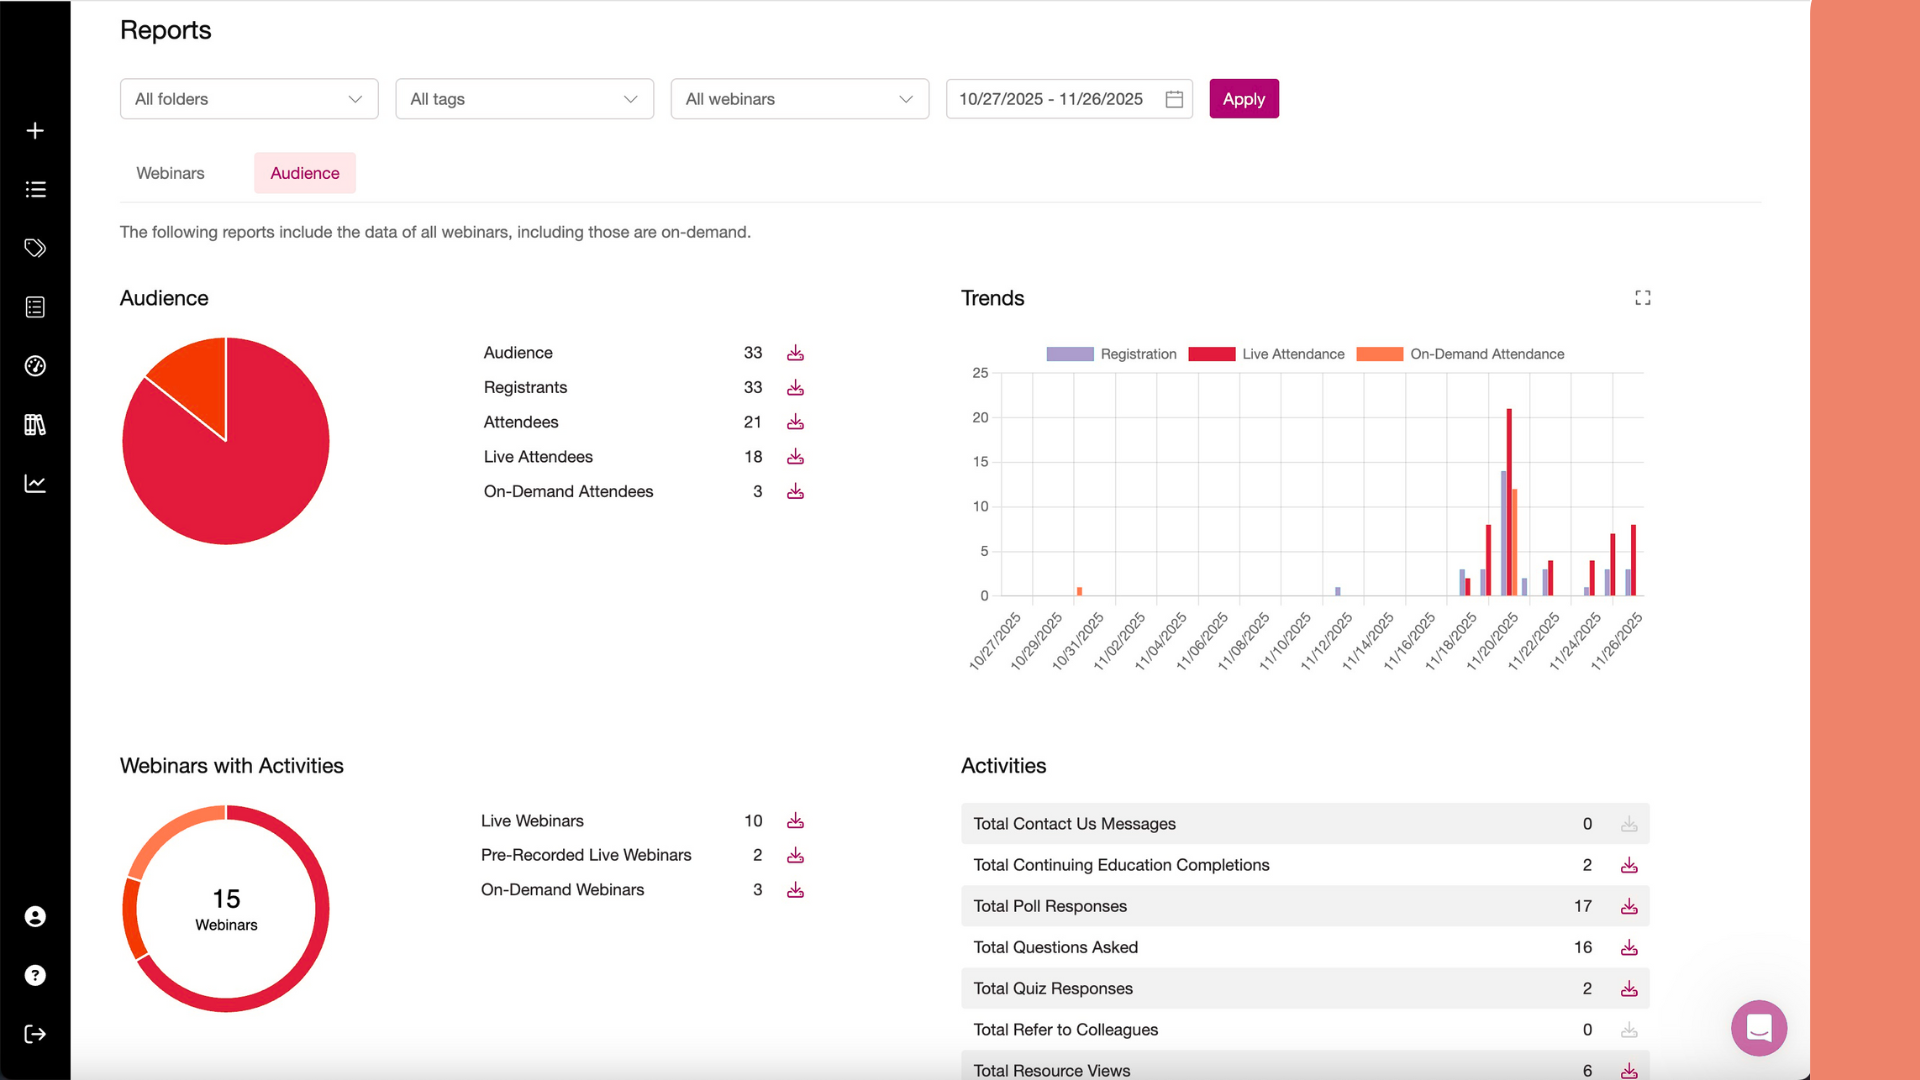Switch to the Webinars tab
Viewport: 1920px width, 1080px height.
click(169, 172)
